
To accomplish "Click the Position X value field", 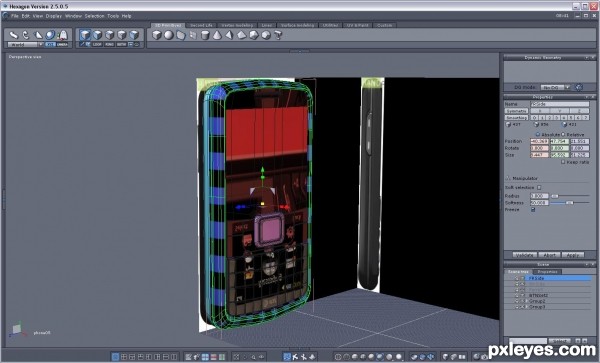I will click(x=540, y=142).
